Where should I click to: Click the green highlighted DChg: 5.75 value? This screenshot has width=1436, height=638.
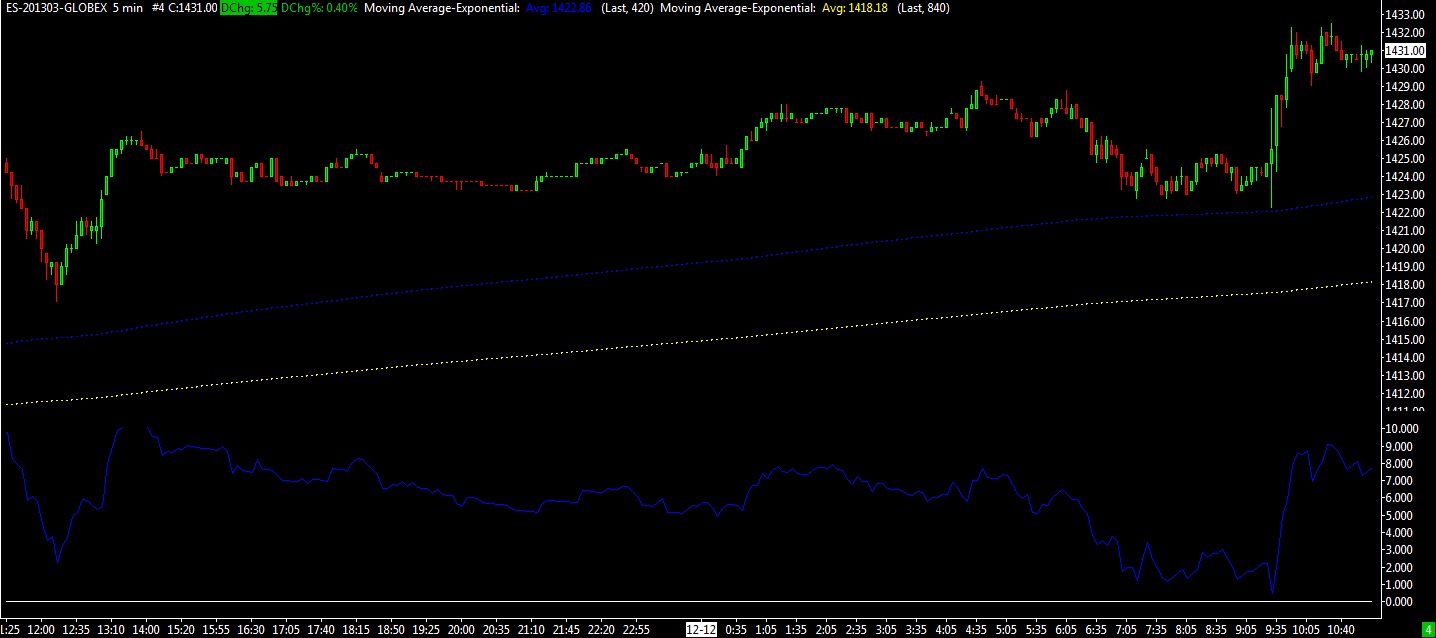point(249,8)
